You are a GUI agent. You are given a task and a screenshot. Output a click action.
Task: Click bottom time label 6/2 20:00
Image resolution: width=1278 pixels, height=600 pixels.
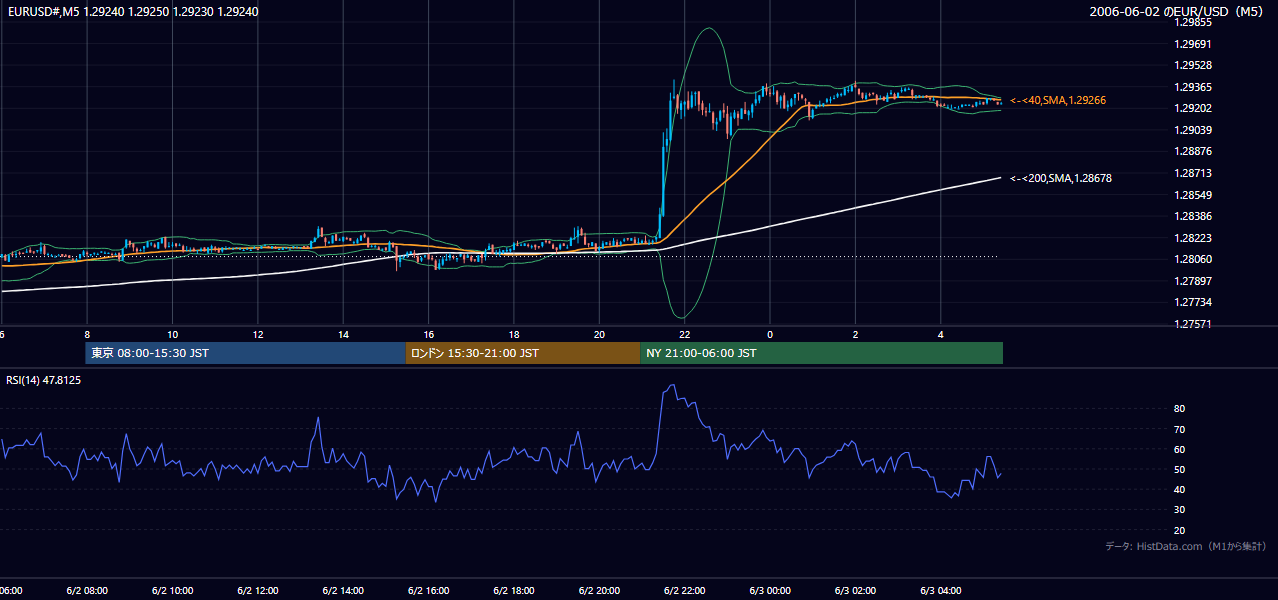(599, 591)
